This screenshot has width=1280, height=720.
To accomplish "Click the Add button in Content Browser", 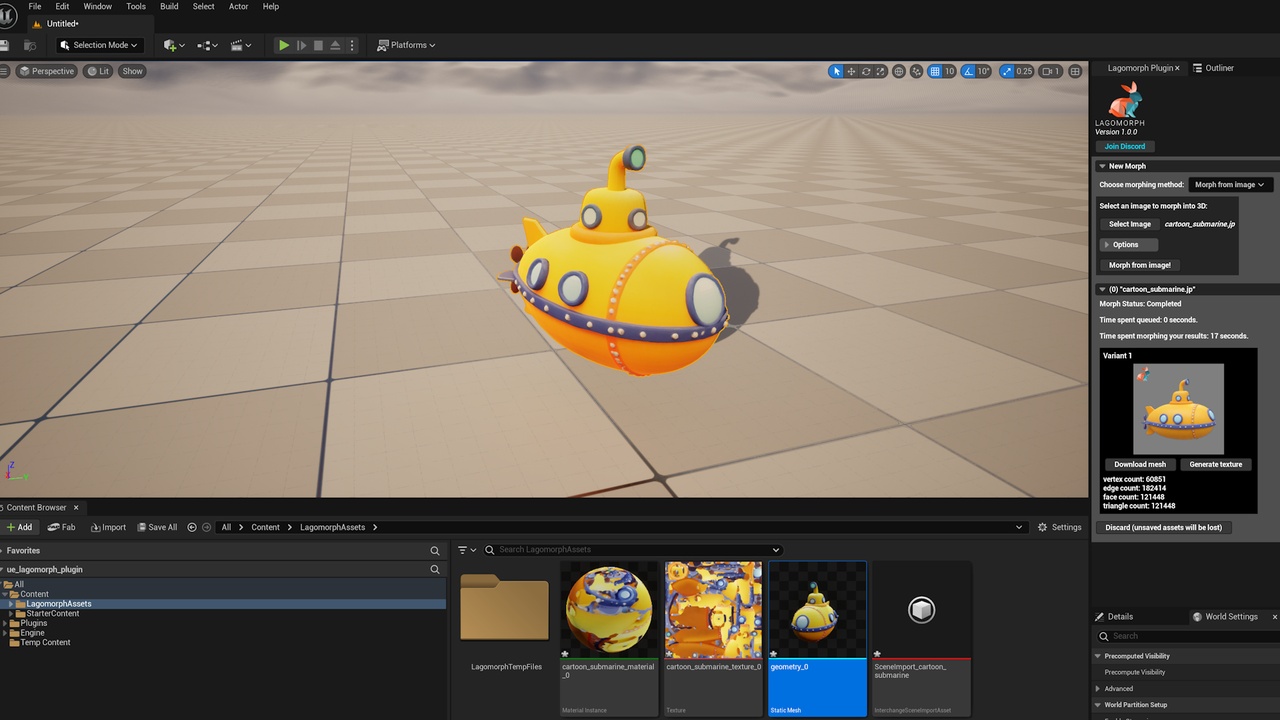I will [x=19, y=527].
